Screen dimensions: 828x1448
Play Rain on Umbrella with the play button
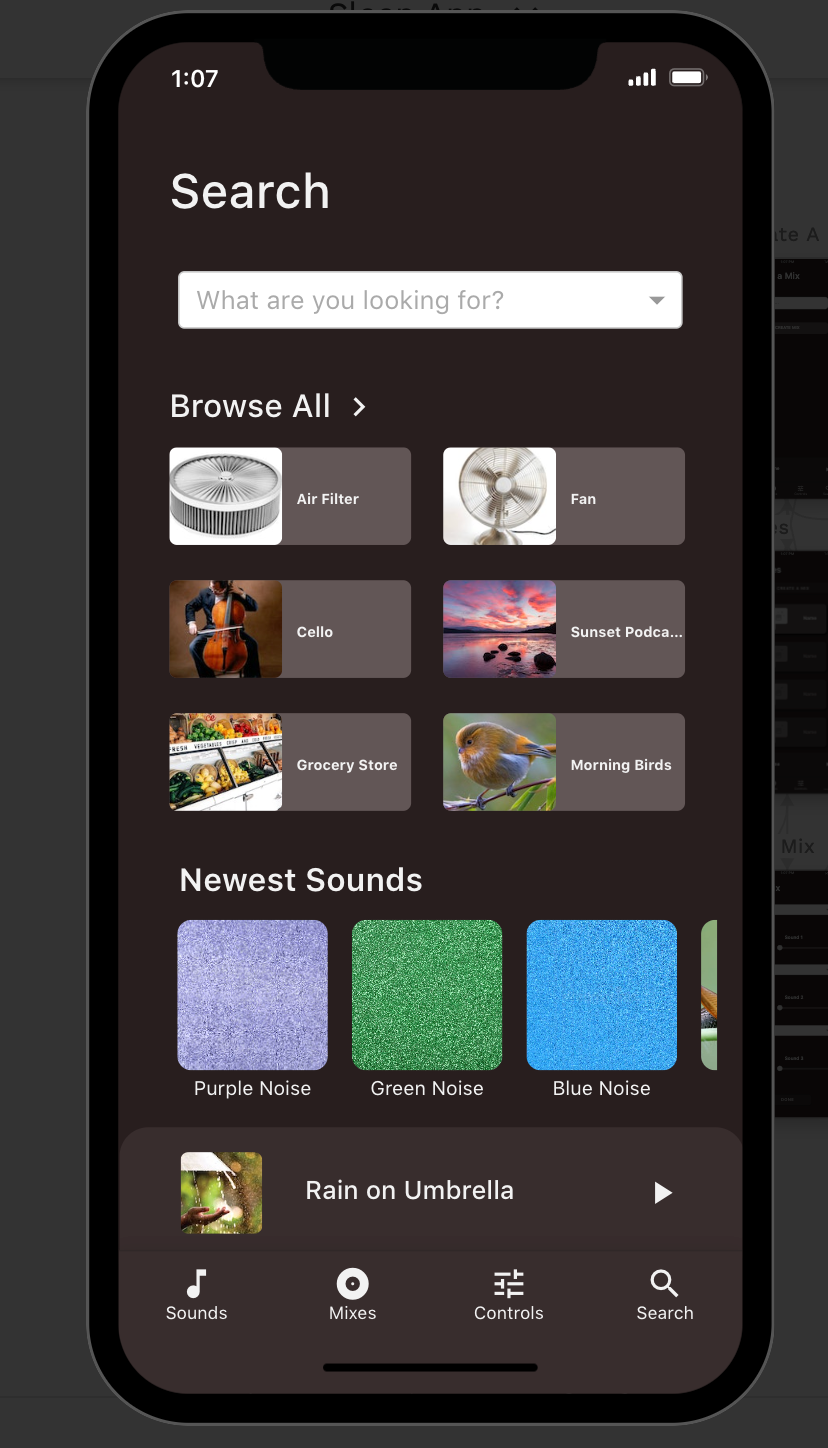point(662,1192)
